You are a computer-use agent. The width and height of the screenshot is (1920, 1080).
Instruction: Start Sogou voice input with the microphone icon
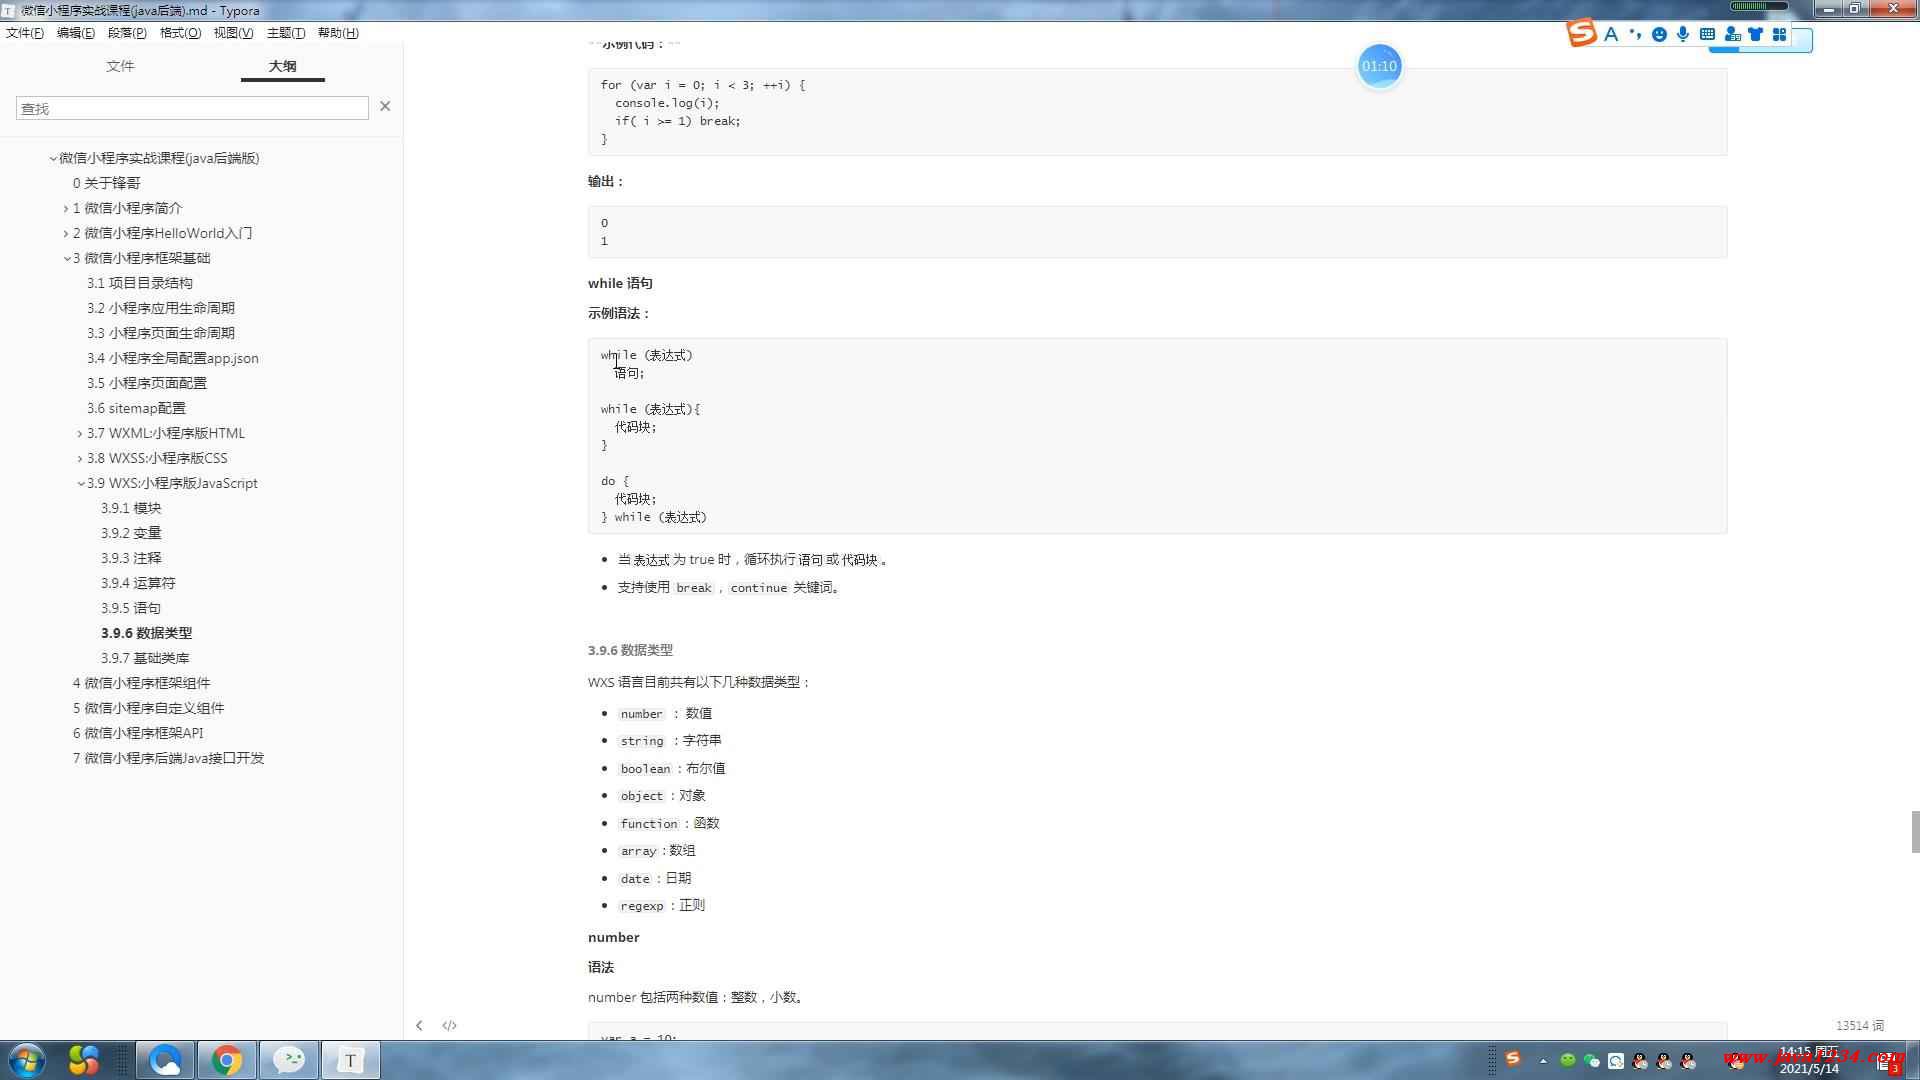point(1683,34)
